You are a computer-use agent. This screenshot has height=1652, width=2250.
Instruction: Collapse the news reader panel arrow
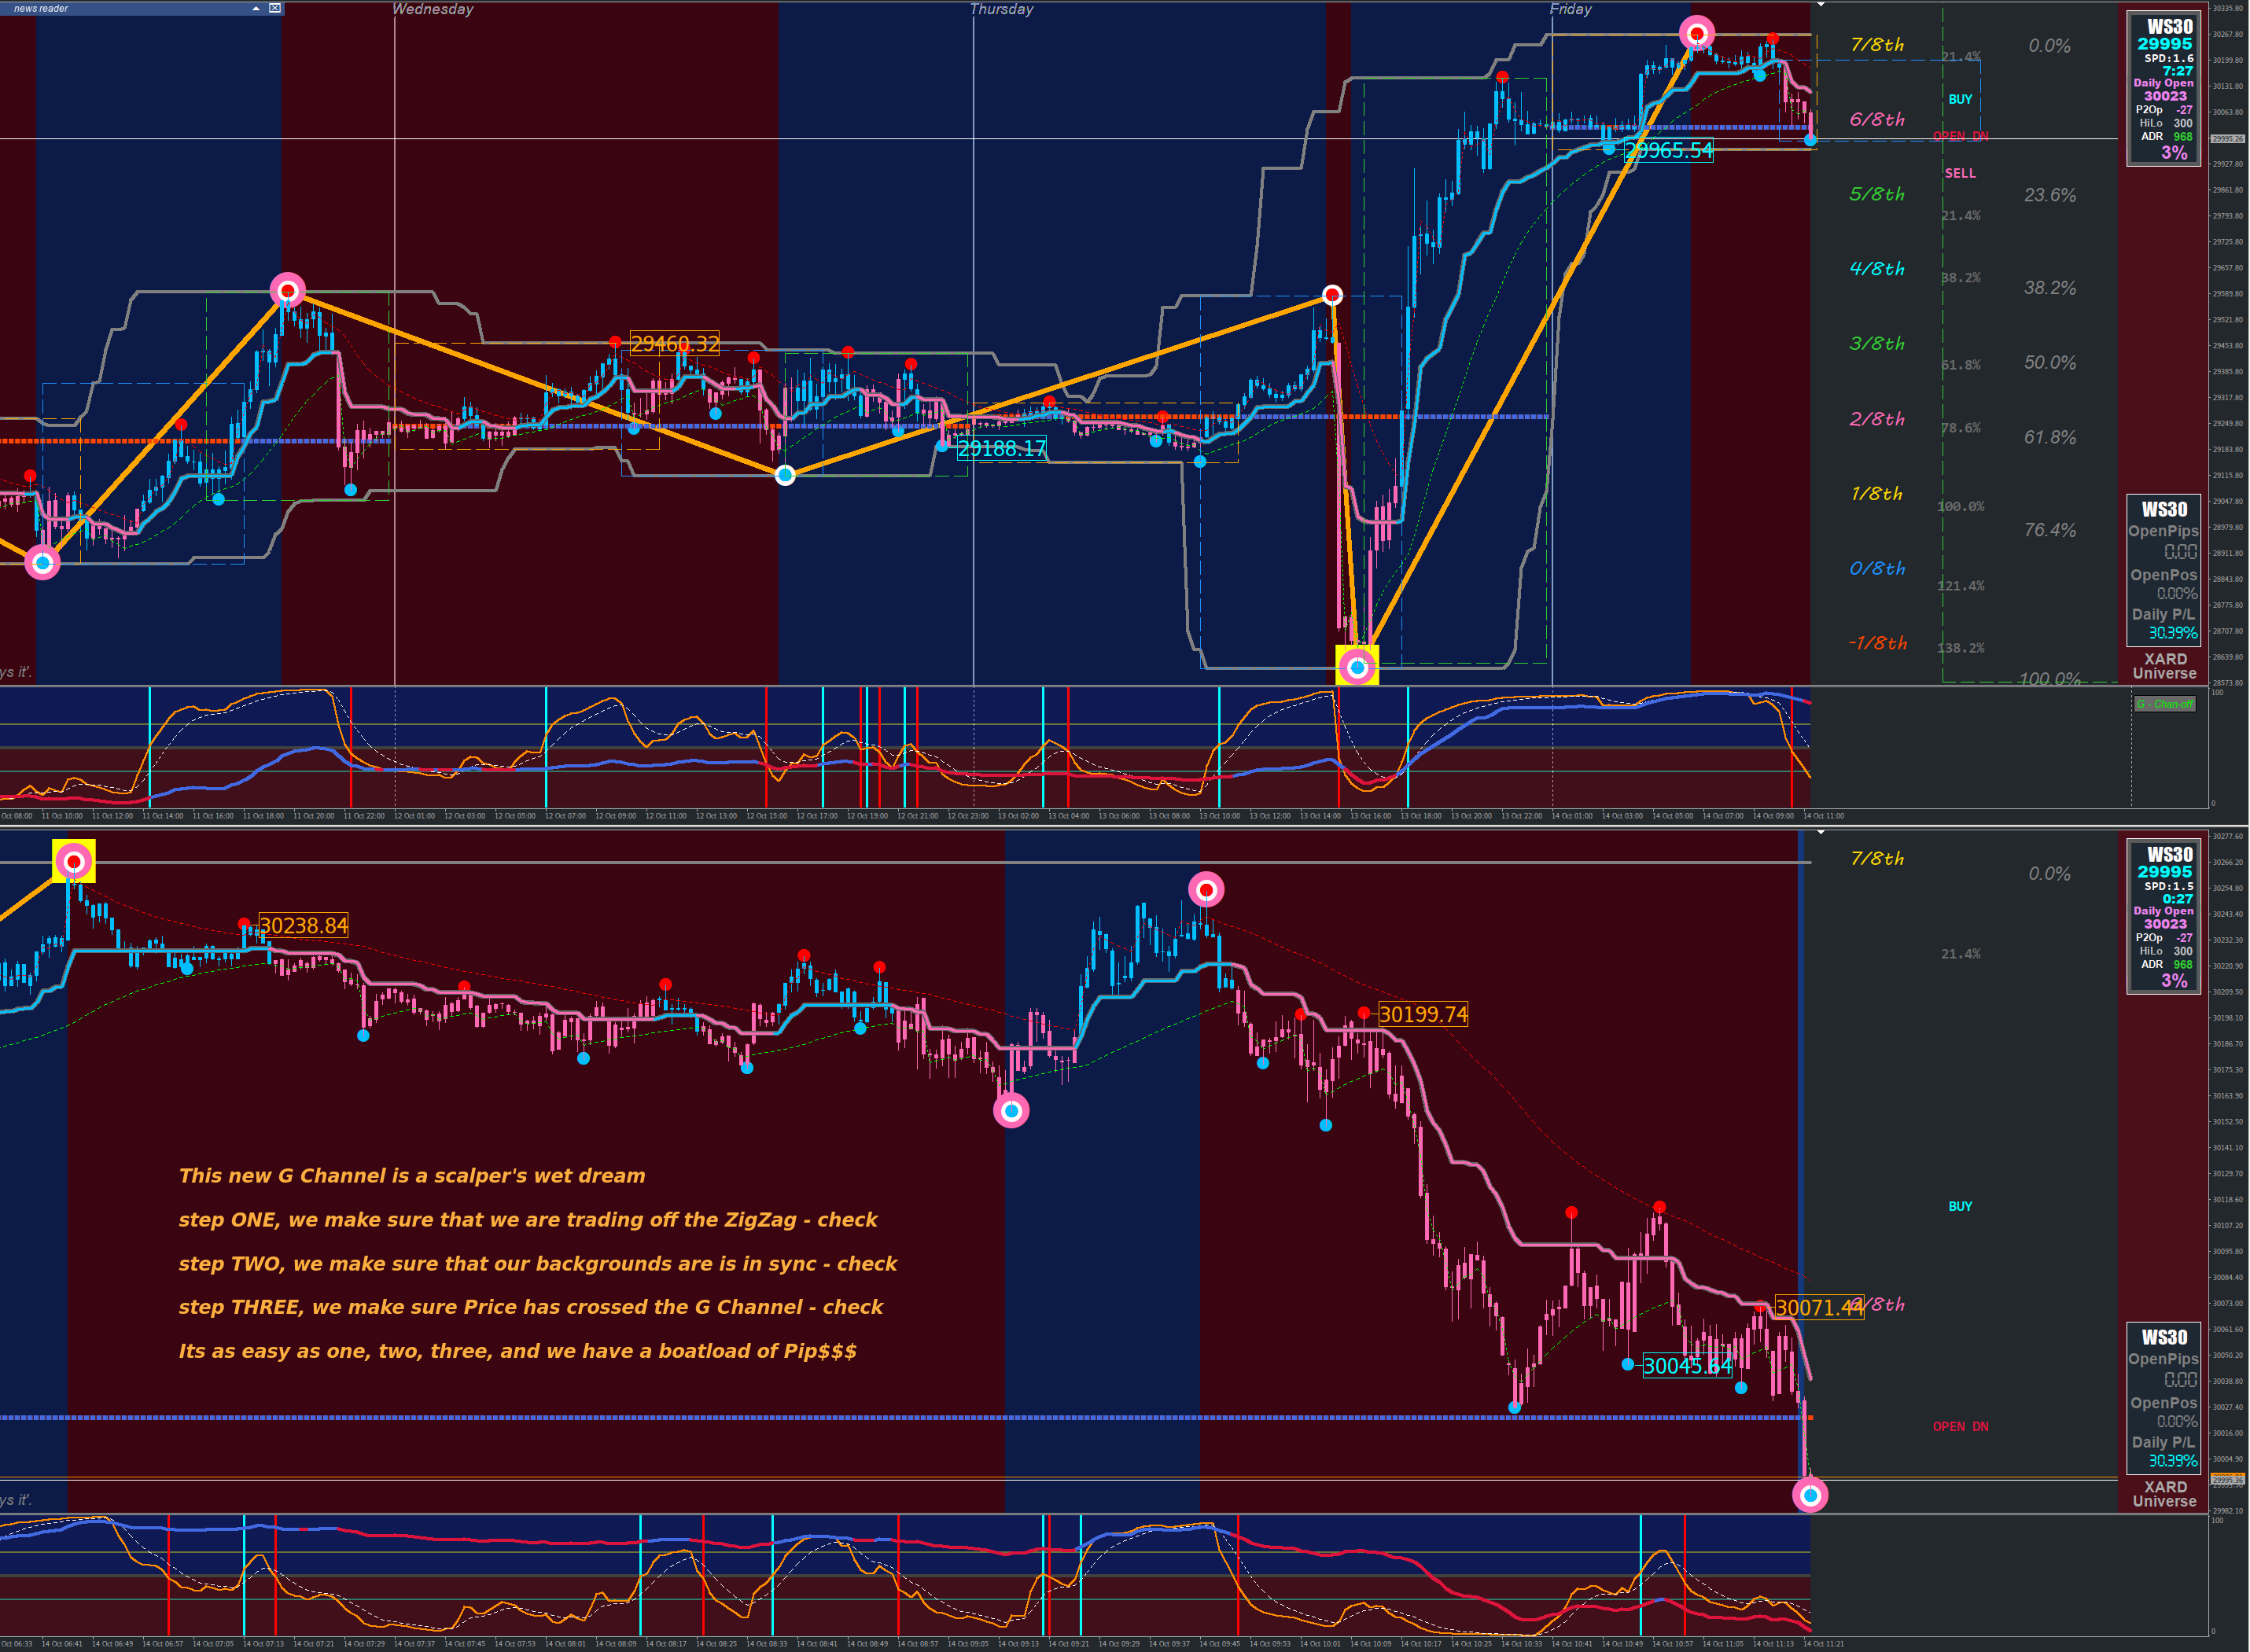pyautogui.click(x=256, y=8)
